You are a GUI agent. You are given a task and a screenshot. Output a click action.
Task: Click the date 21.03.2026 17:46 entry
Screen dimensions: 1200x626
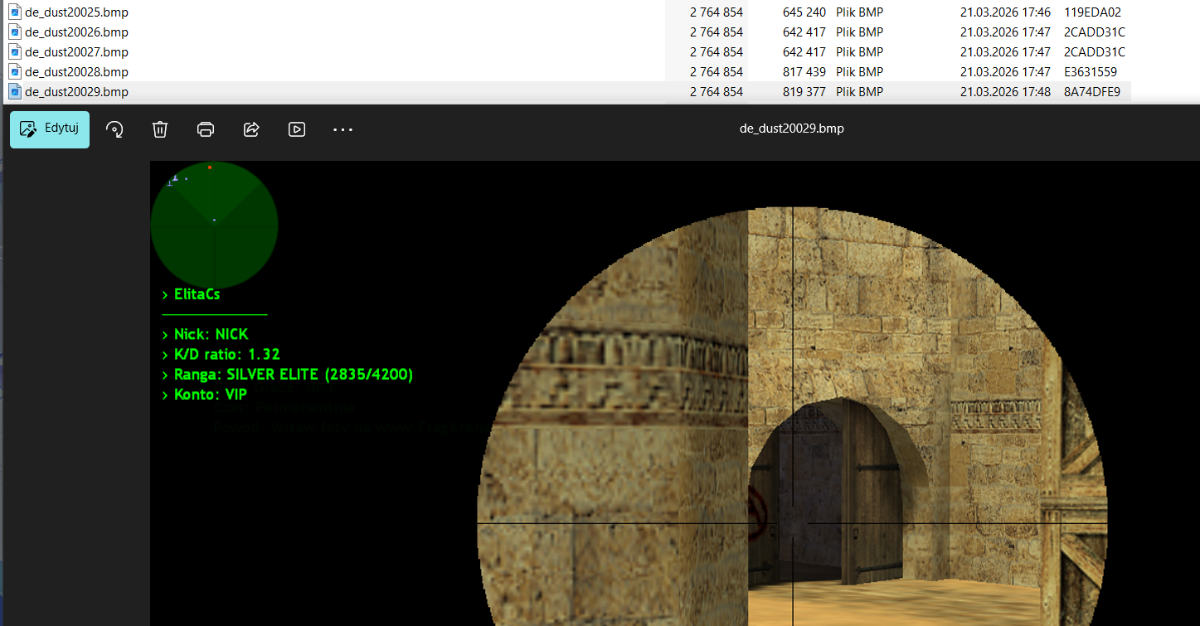coord(1005,12)
